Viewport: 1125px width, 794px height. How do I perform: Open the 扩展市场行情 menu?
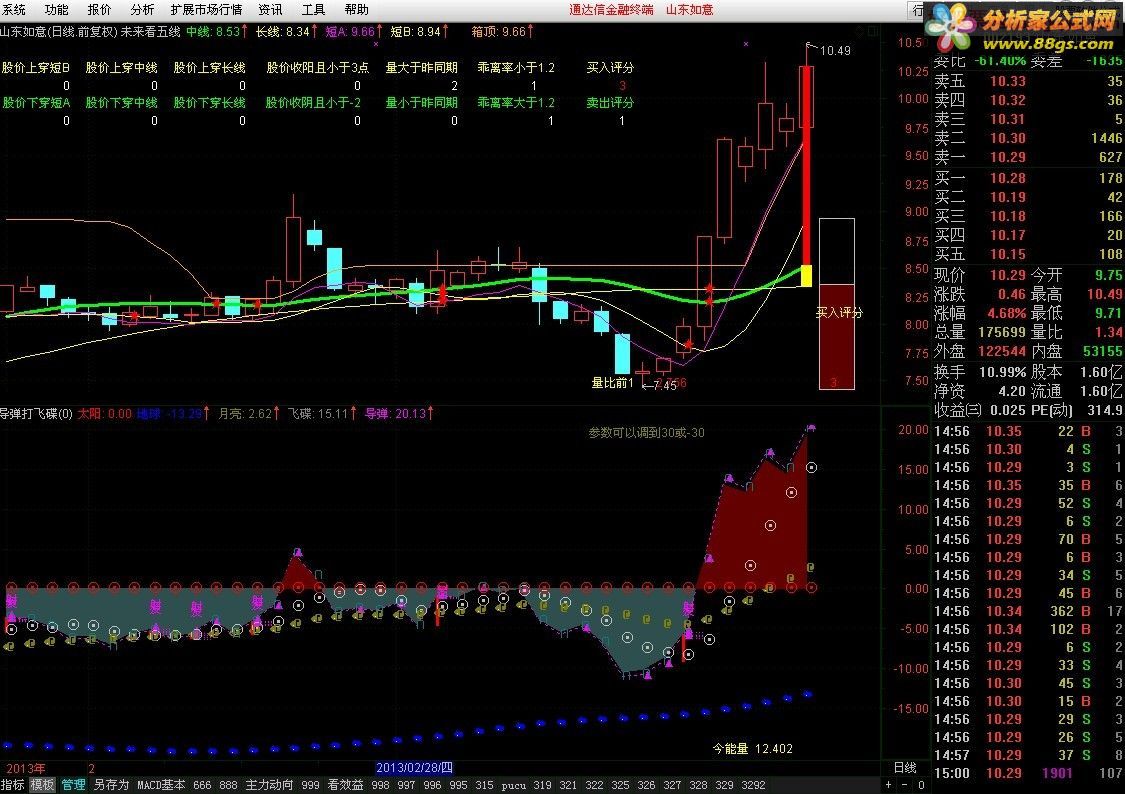coord(207,9)
